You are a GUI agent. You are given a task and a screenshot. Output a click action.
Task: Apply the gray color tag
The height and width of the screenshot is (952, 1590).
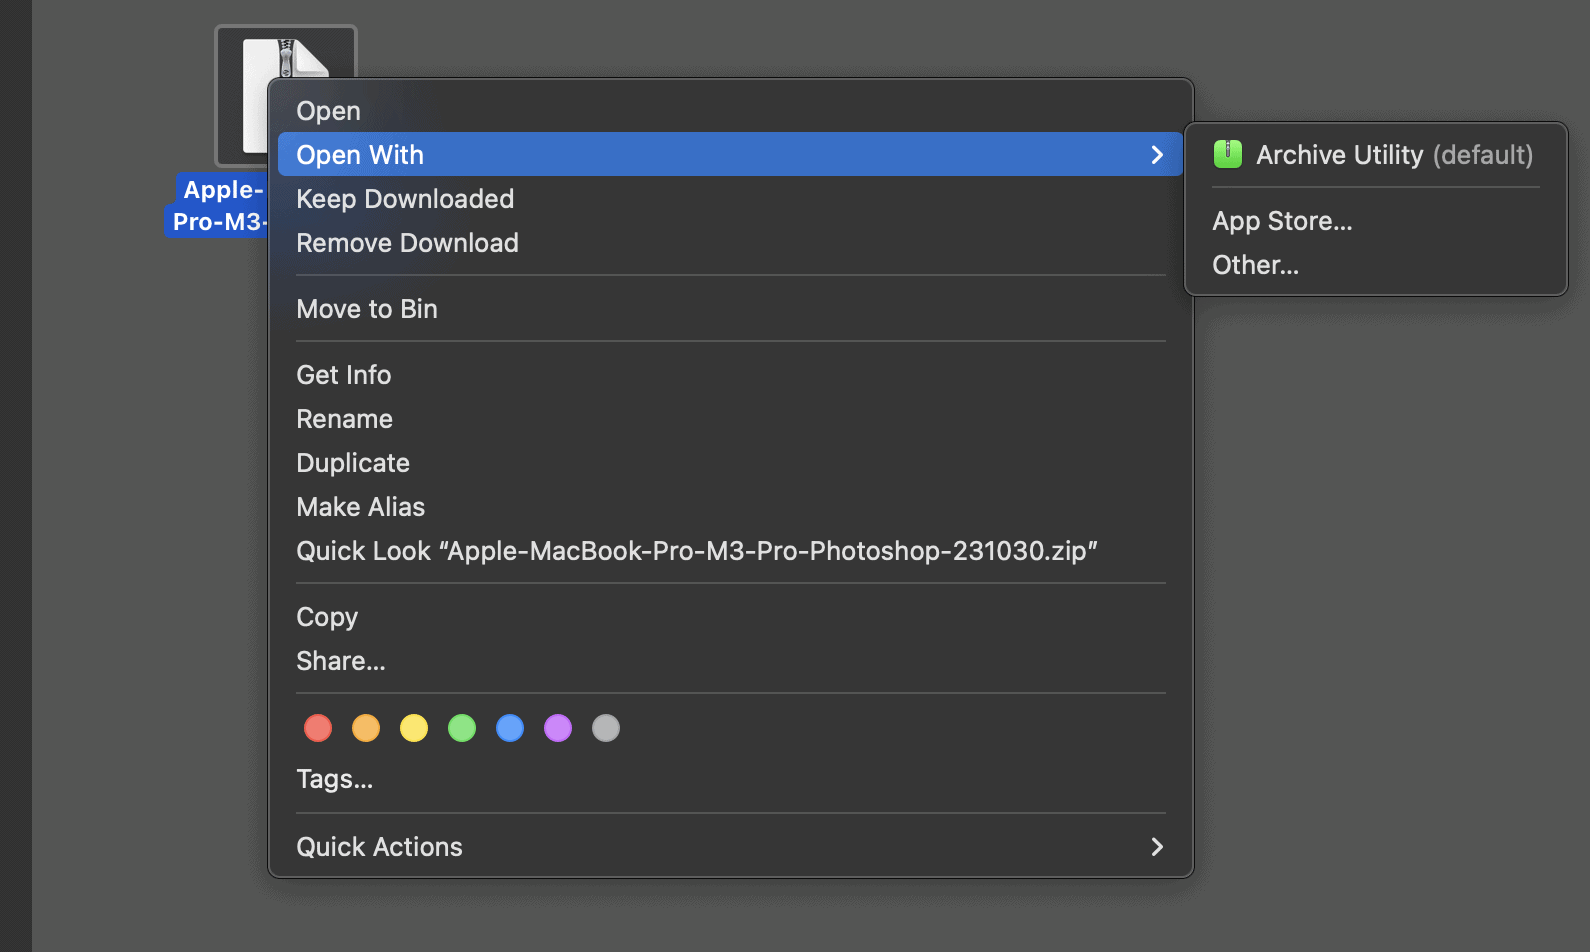click(606, 728)
